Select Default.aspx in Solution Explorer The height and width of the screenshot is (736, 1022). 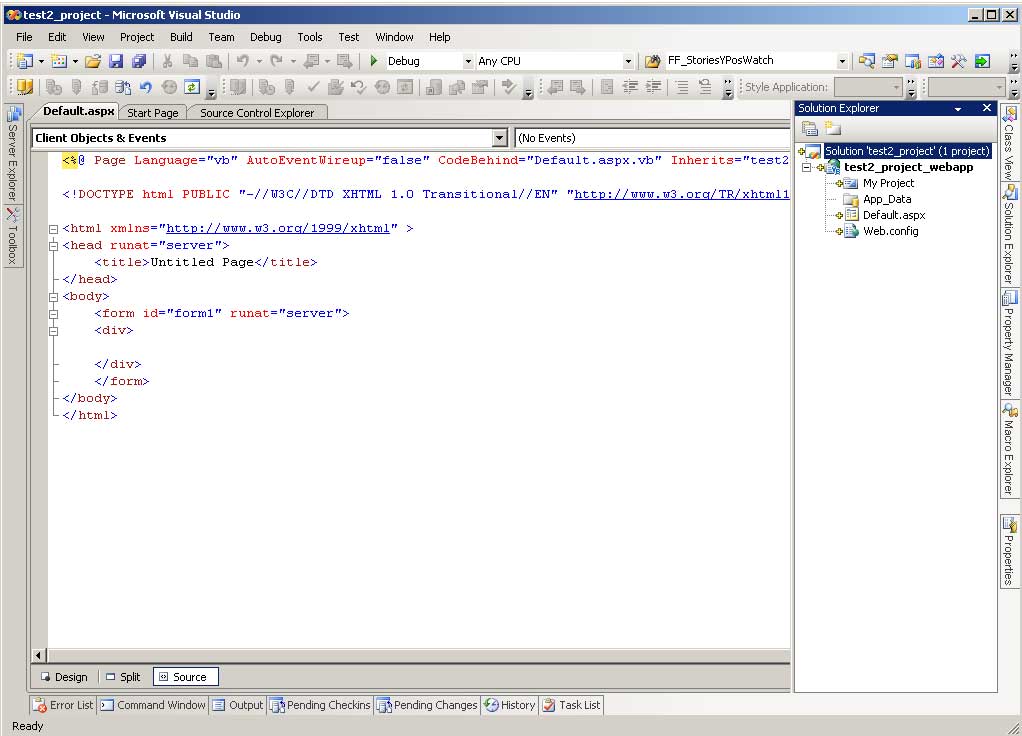(894, 215)
